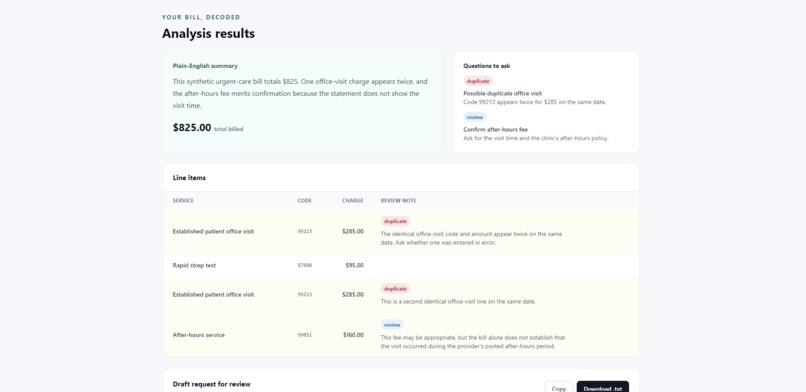Click the note about provider's posted after-hours period
This screenshot has width=806, height=392.
coord(473,342)
